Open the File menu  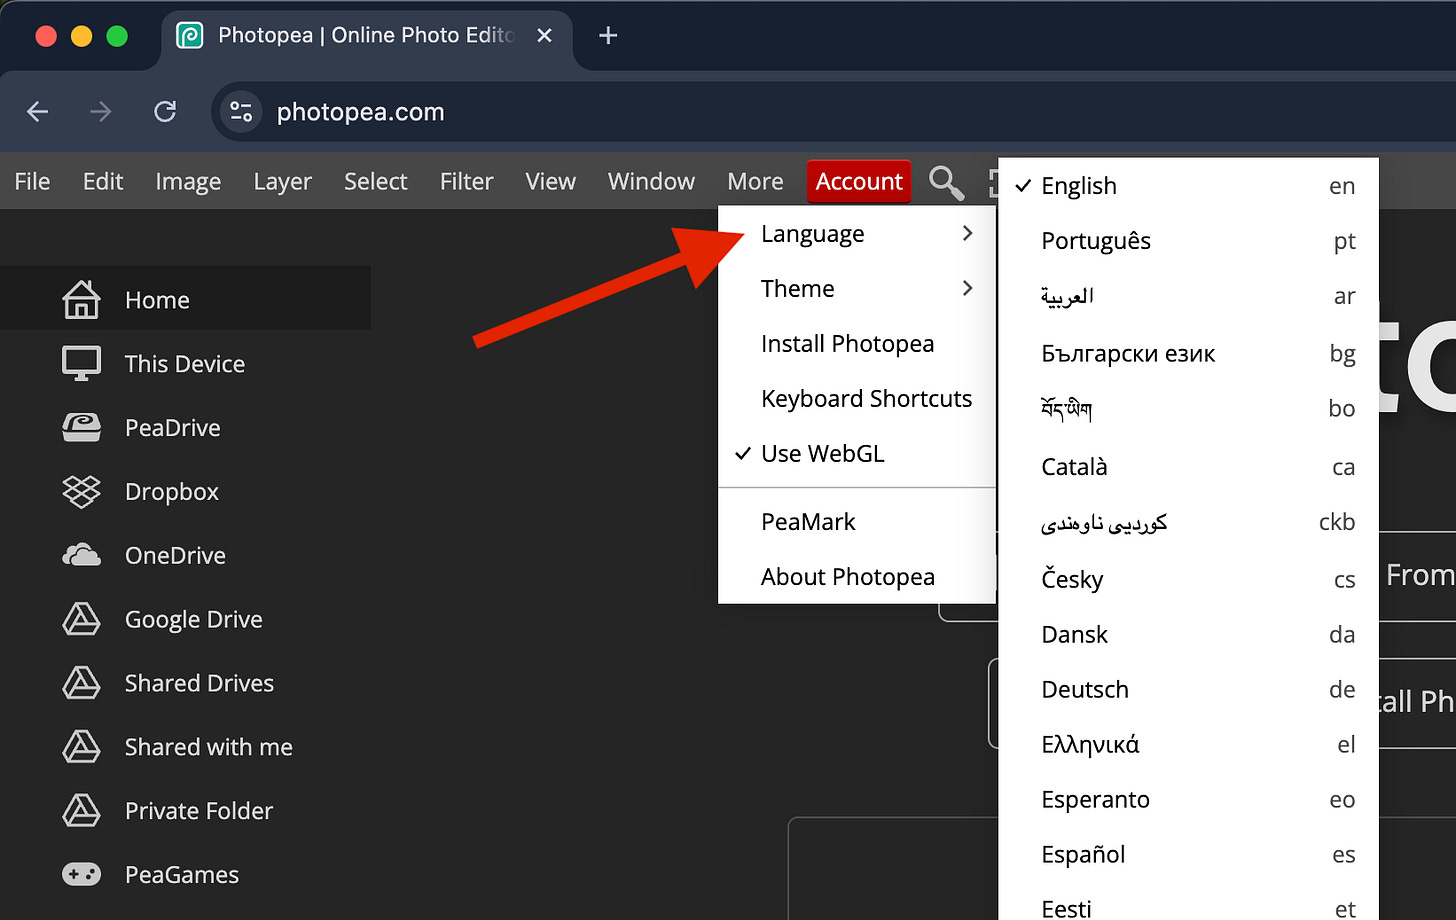[x=32, y=181]
